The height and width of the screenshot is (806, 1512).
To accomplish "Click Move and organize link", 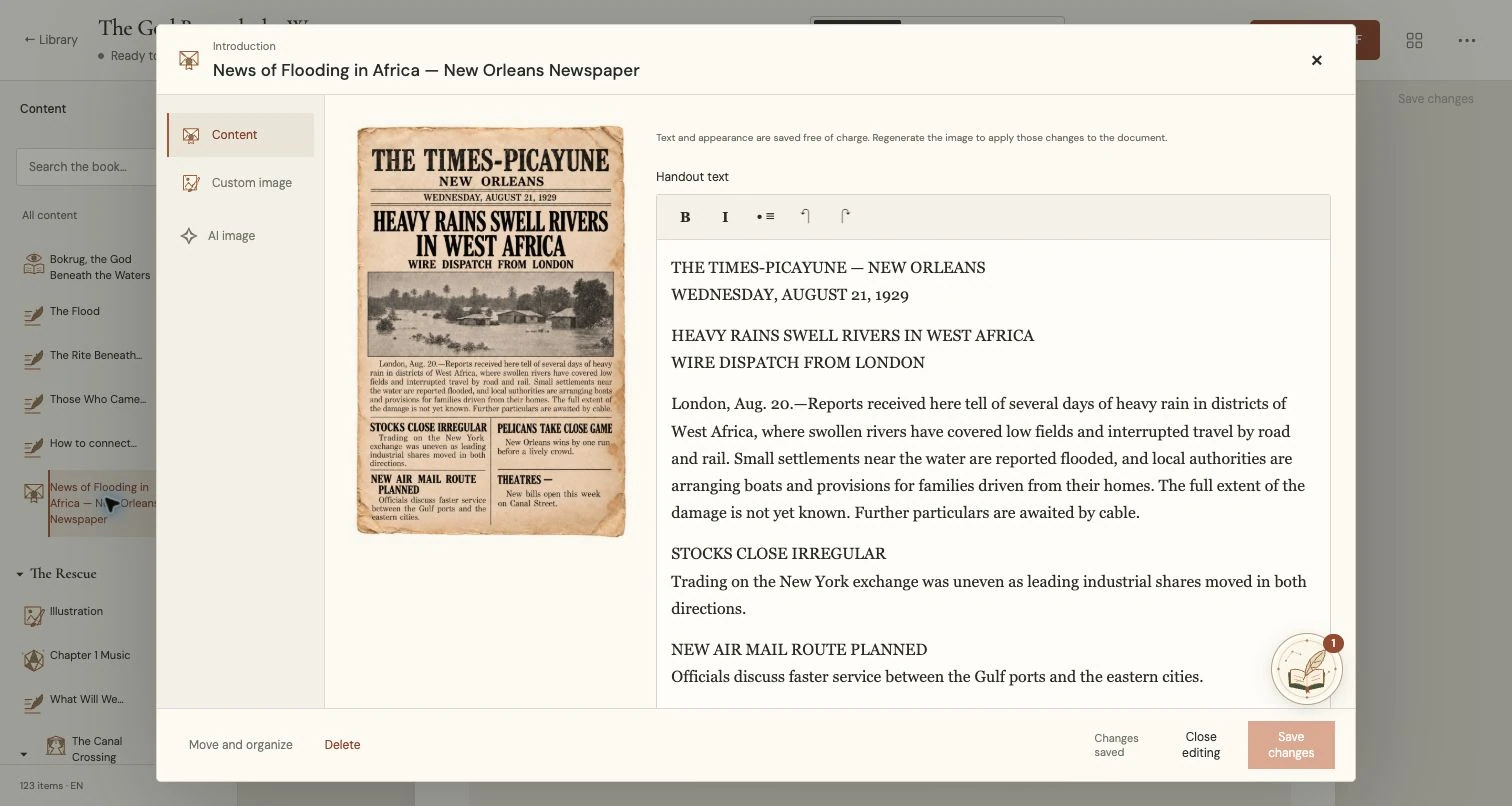I will pyautogui.click(x=241, y=745).
